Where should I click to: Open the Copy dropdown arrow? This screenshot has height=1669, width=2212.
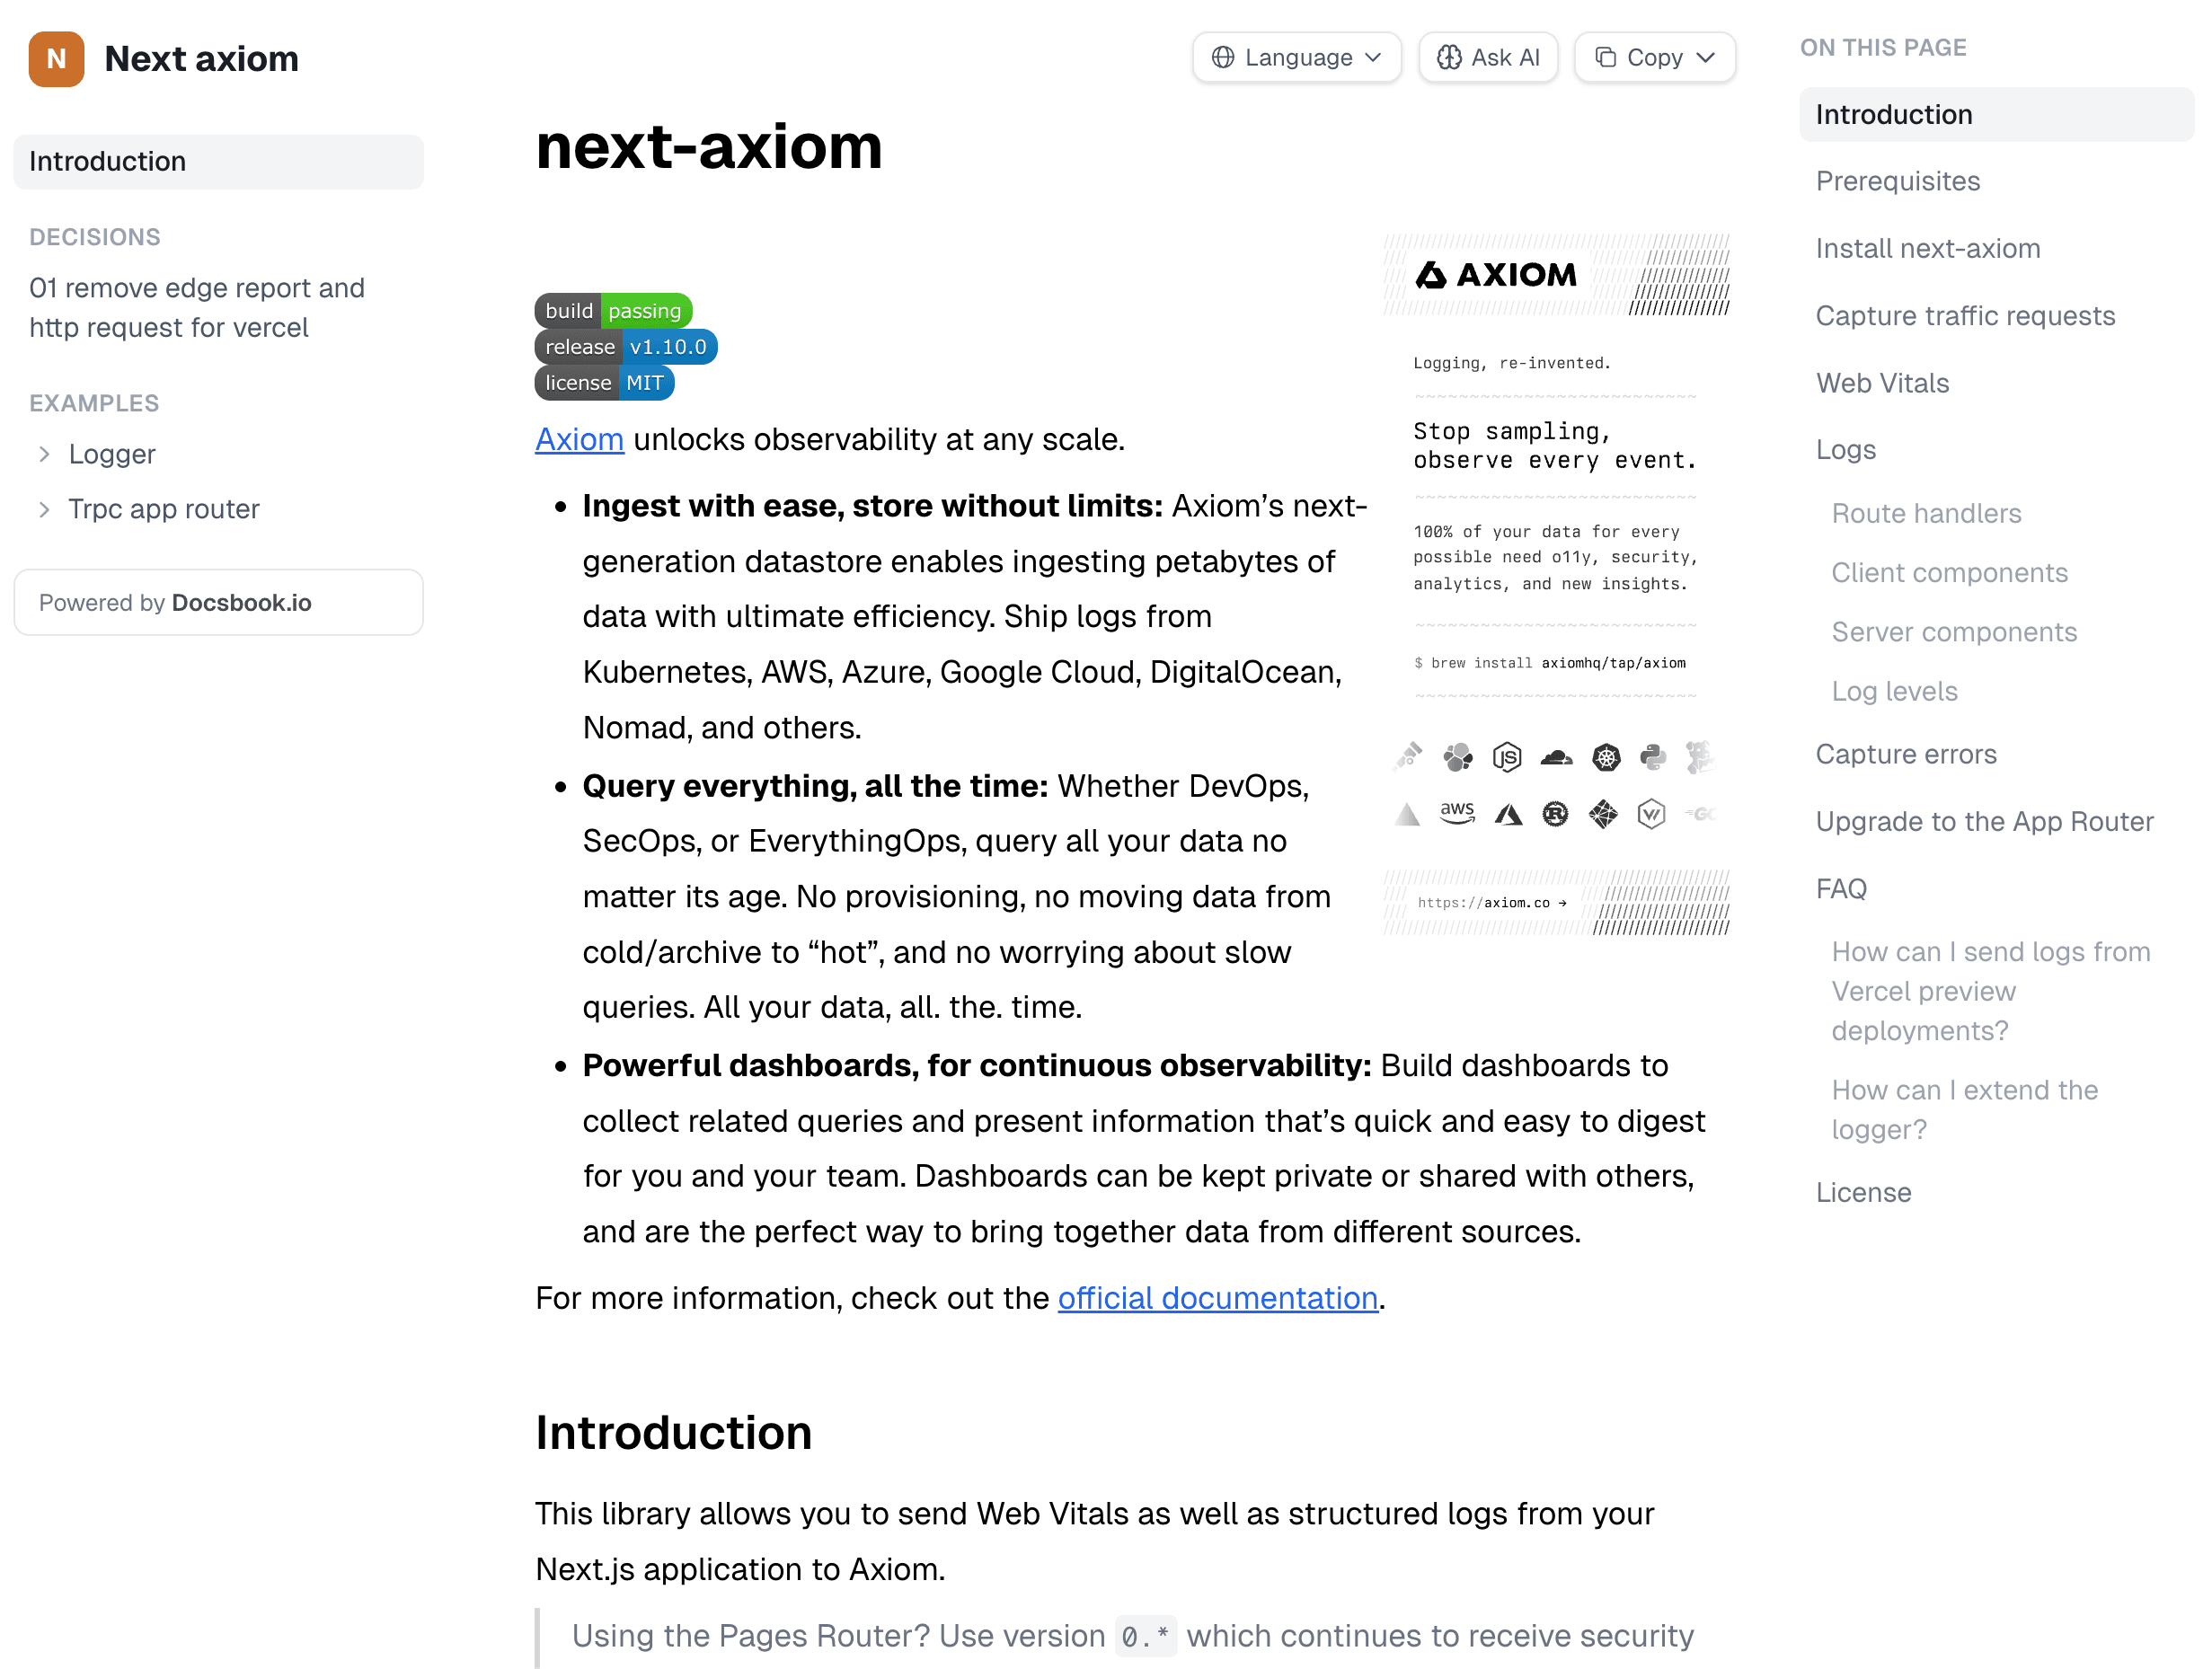[x=1706, y=58]
